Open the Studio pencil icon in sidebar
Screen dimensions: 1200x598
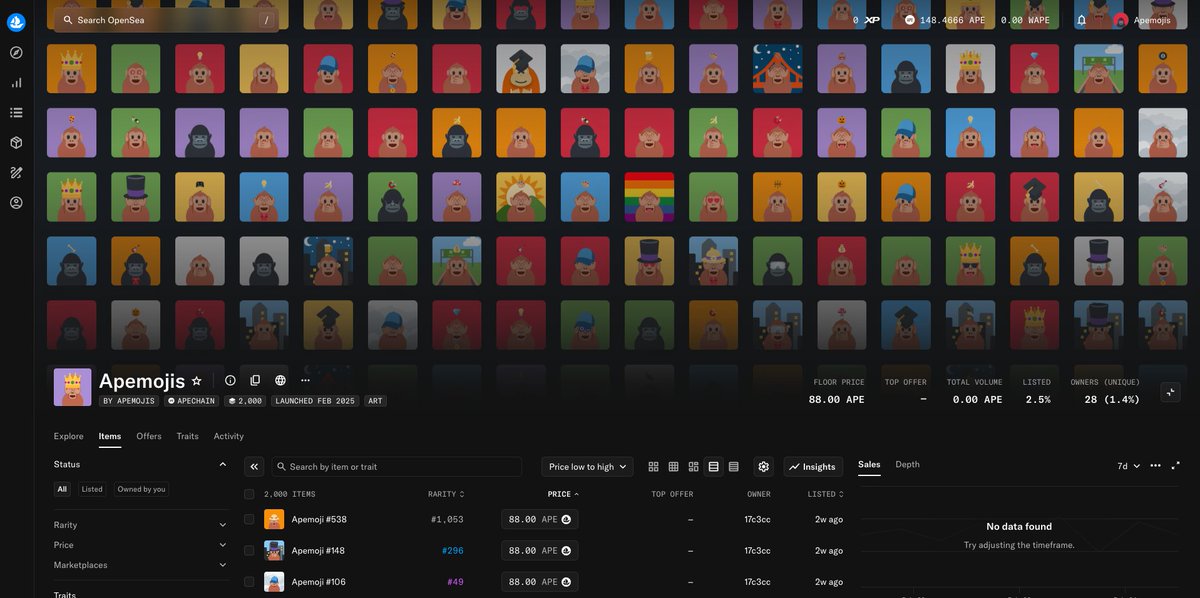(16, 173)
